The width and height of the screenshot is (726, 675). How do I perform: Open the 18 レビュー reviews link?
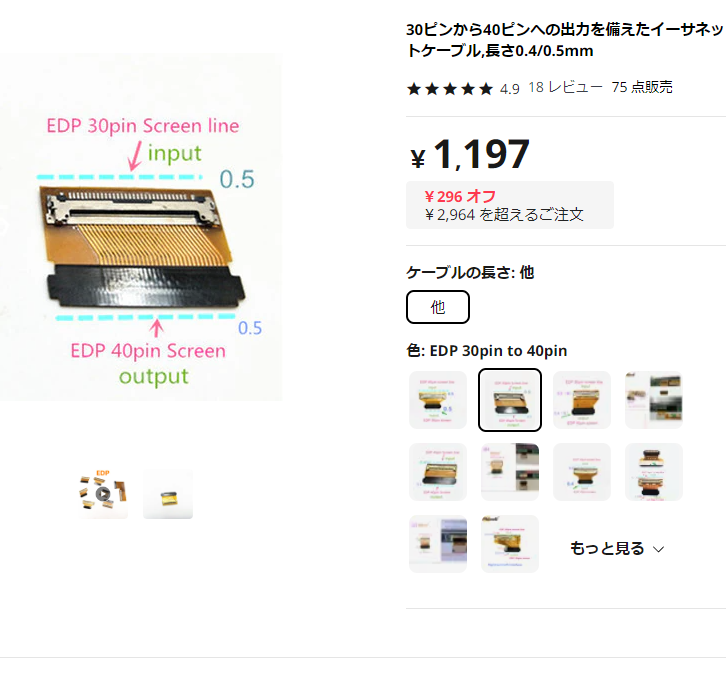pos(565,87)
